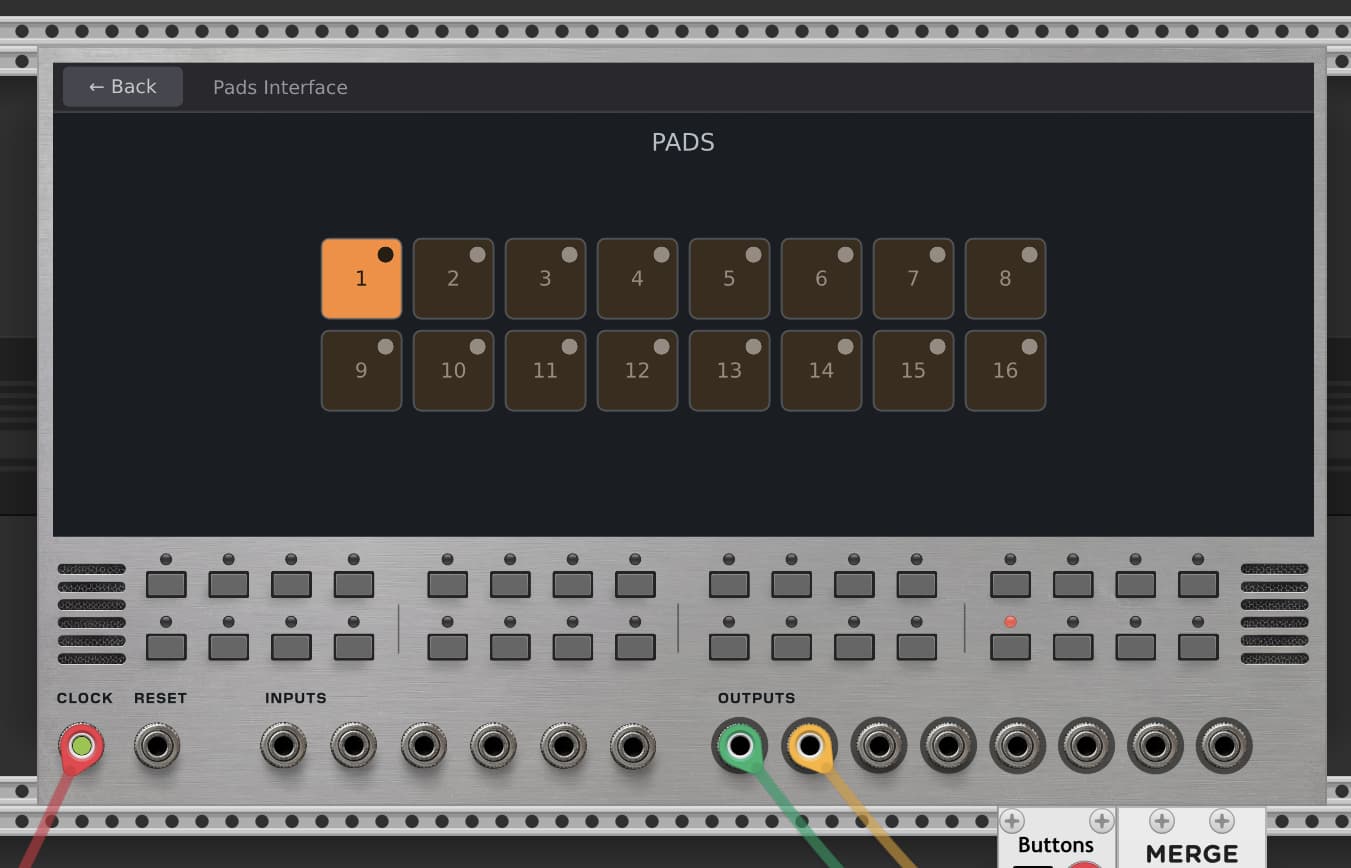Click the CLOCK input jack
Image resolution: width=1351 pixels, height=868 pixels.
click(82, 746)
